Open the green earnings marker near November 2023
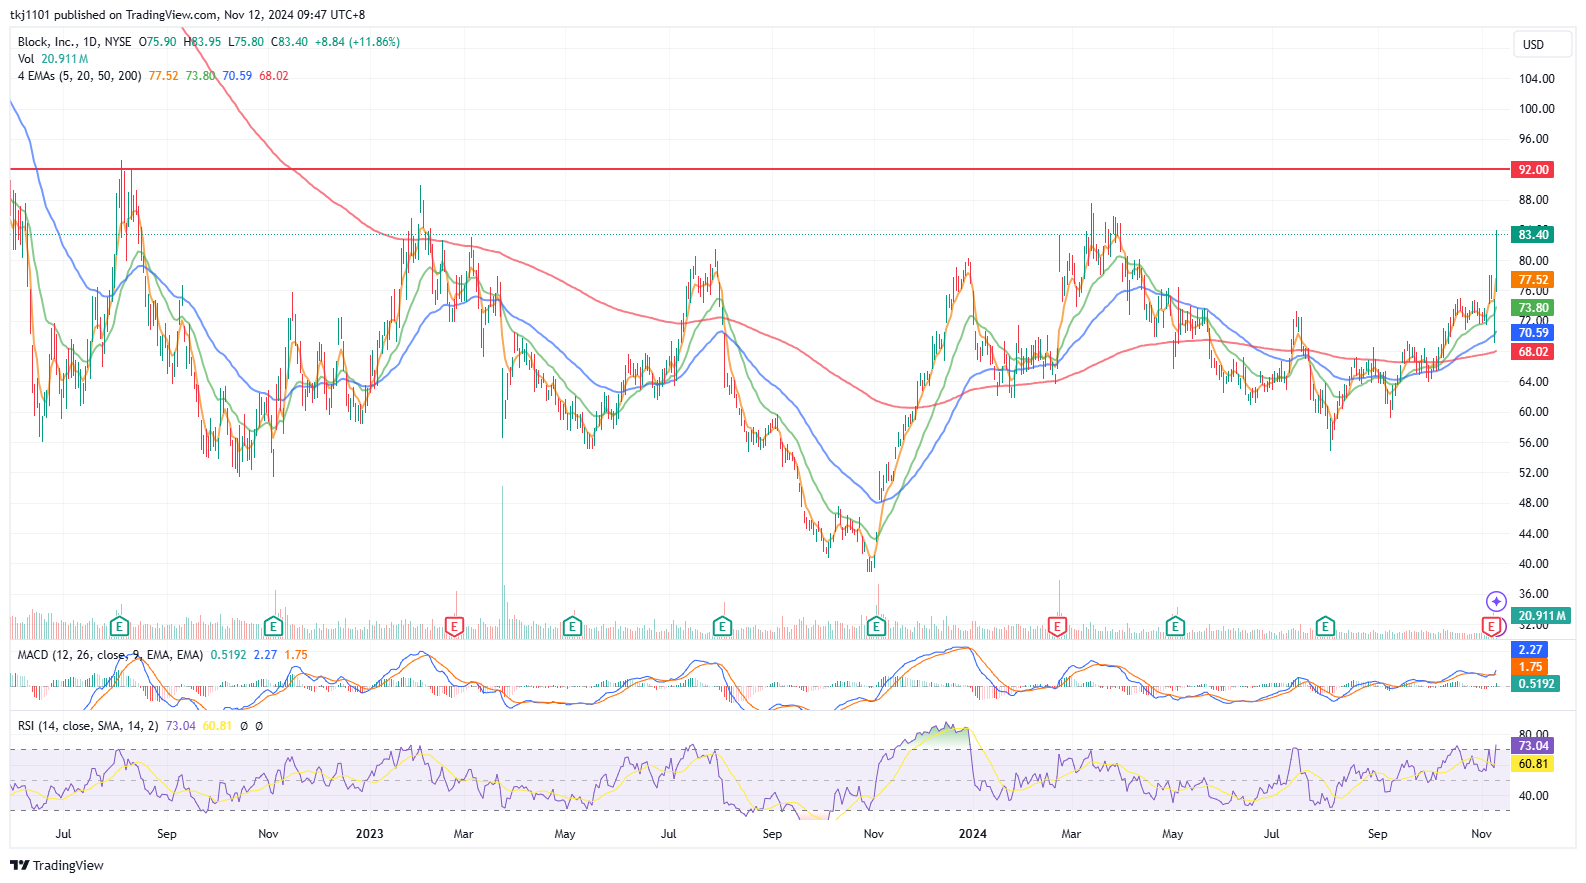The height and width of the screenshot is (883, 1586). pyautogui.click(x=876, y=627)
